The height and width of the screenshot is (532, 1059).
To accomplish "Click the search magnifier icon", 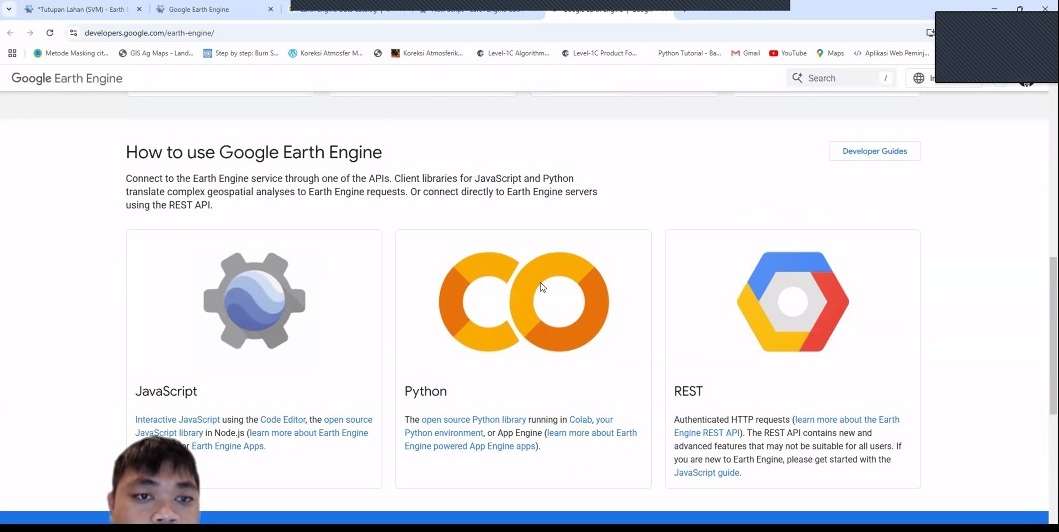I will (x=798, y=78).
